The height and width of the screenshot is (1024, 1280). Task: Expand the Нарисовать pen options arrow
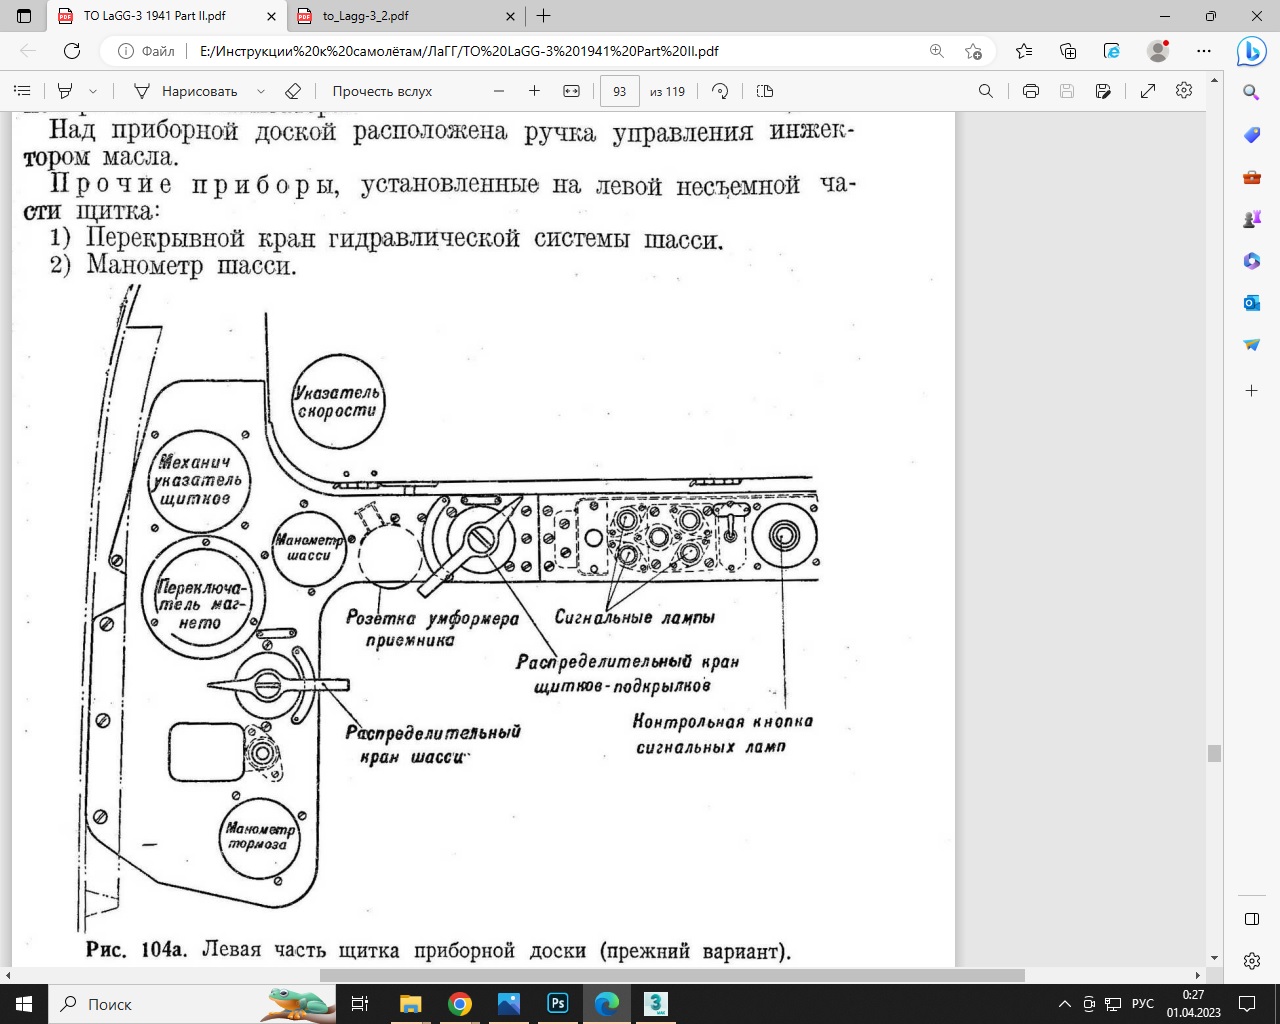pos(261,91)
